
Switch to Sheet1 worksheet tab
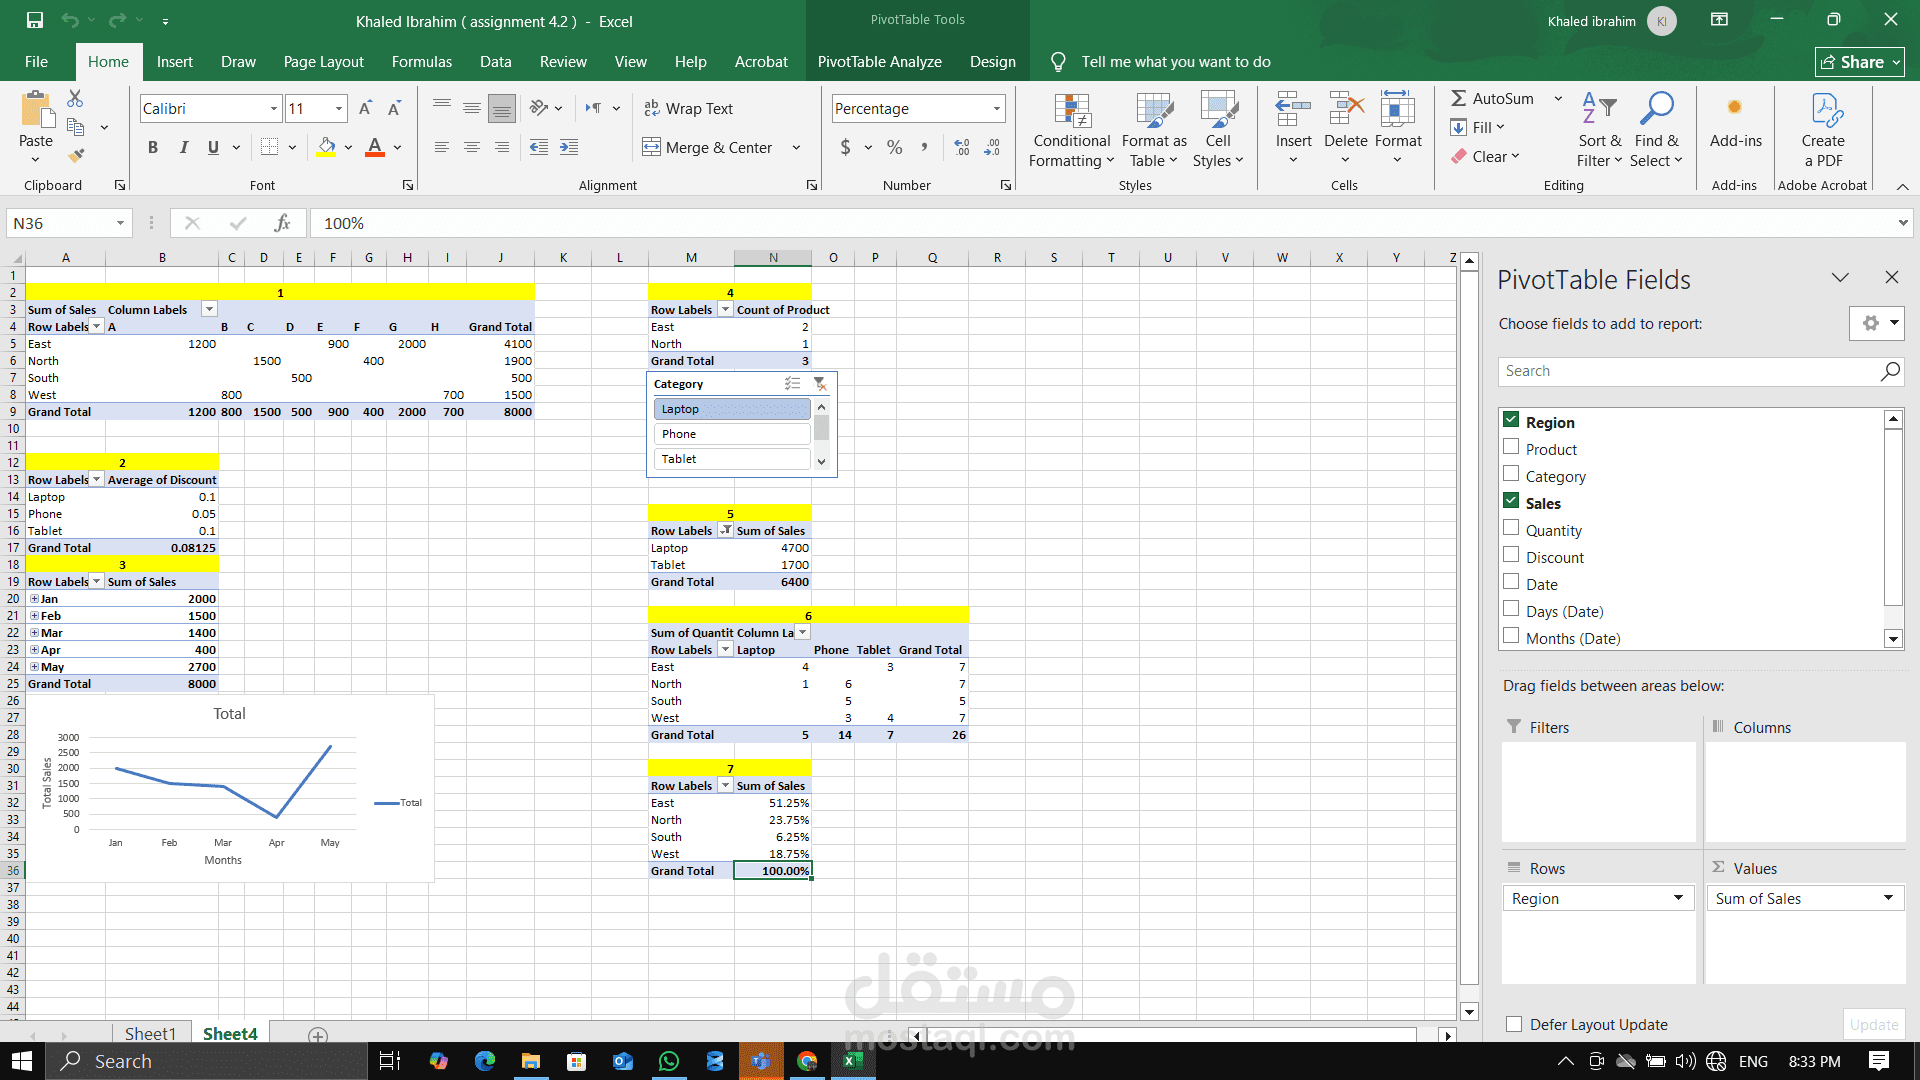150,1033
